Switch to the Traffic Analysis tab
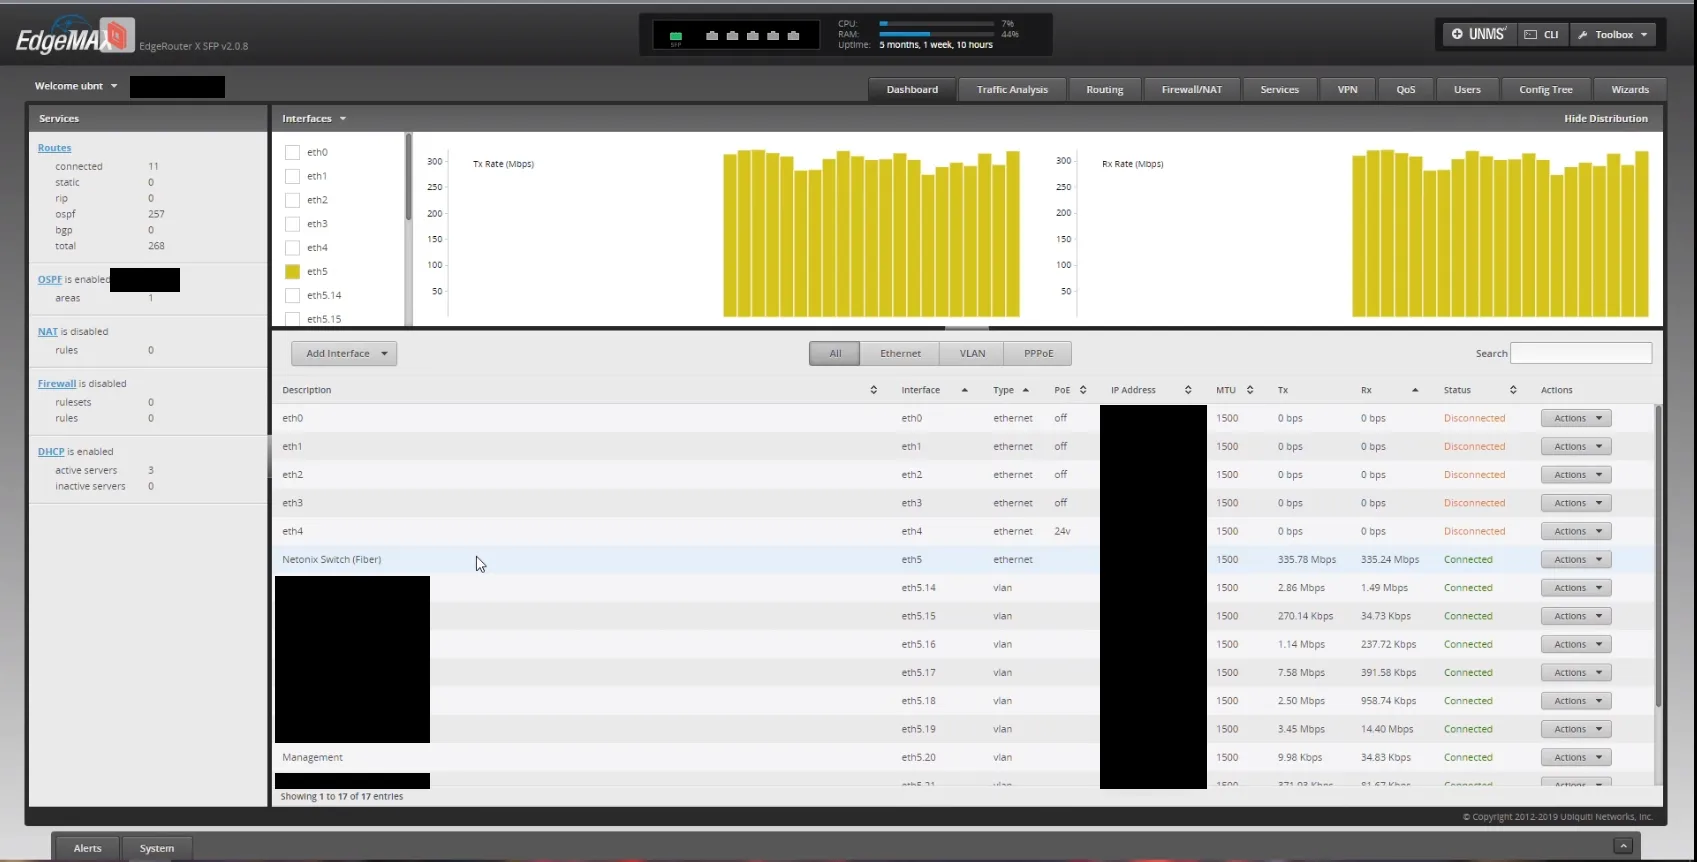This screenshot has height=862, width=1697. [1012, 89]
